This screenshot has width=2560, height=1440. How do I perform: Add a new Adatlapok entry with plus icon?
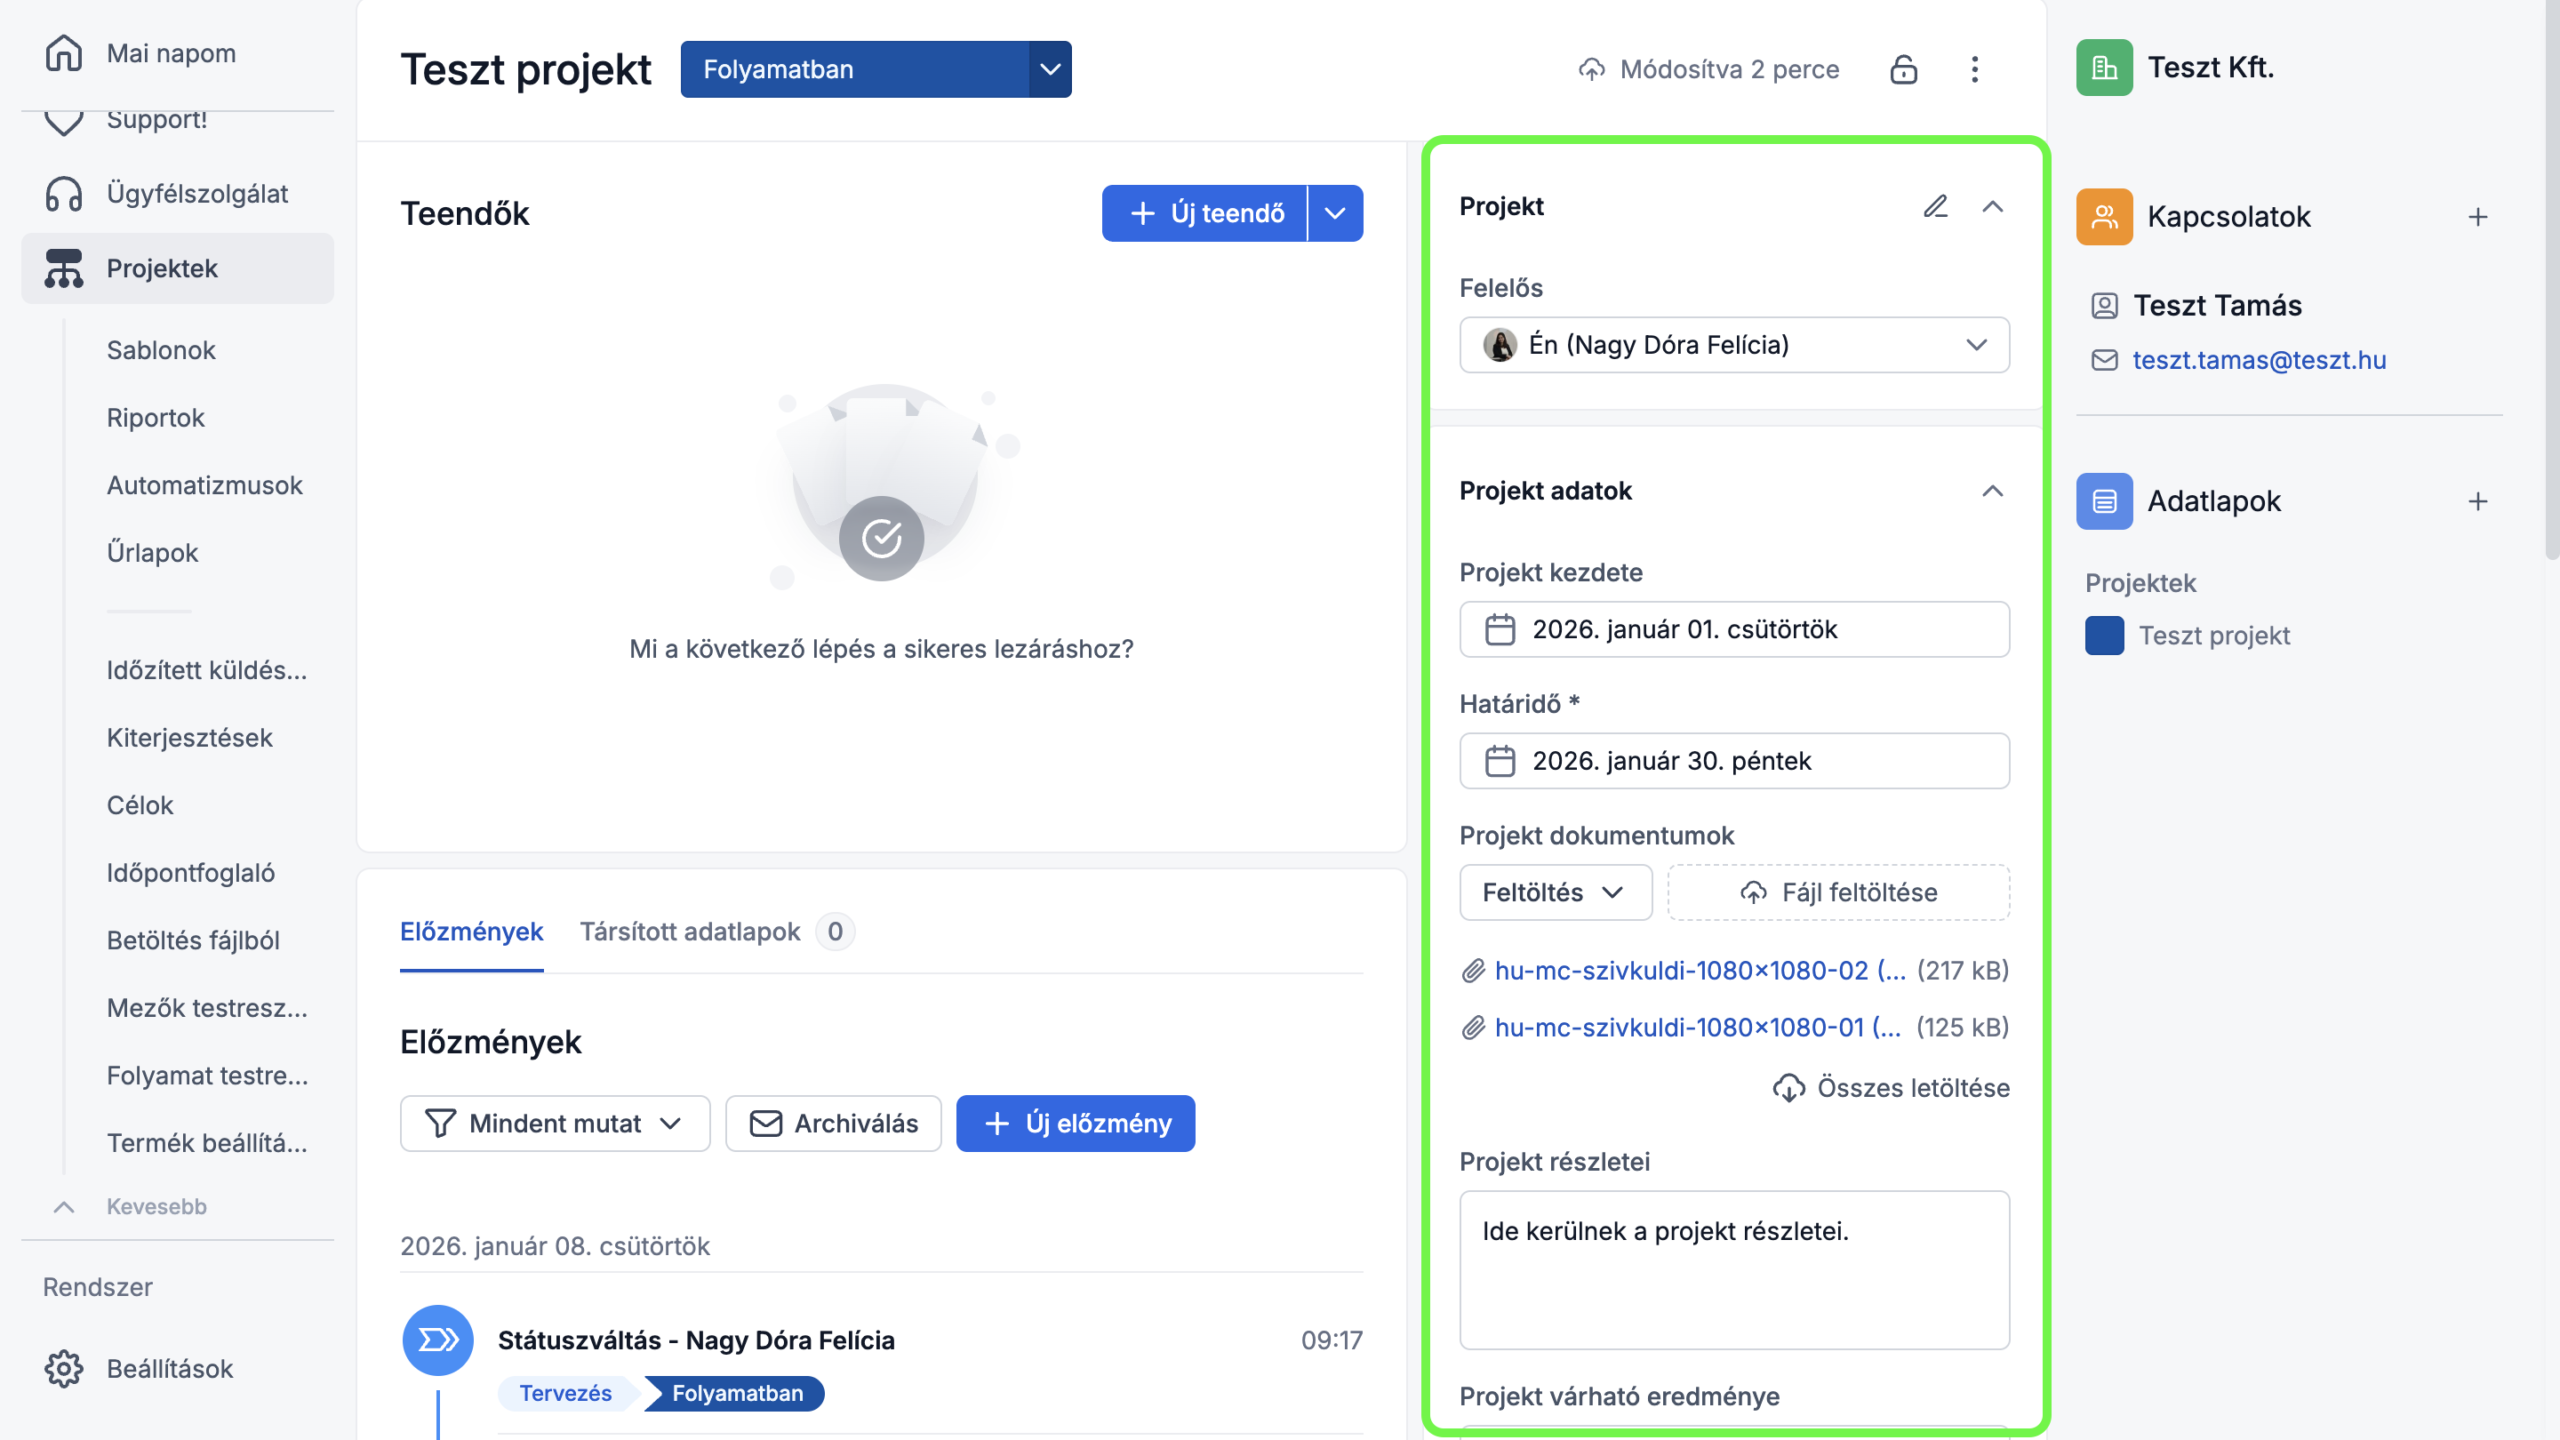(2477, 501)
